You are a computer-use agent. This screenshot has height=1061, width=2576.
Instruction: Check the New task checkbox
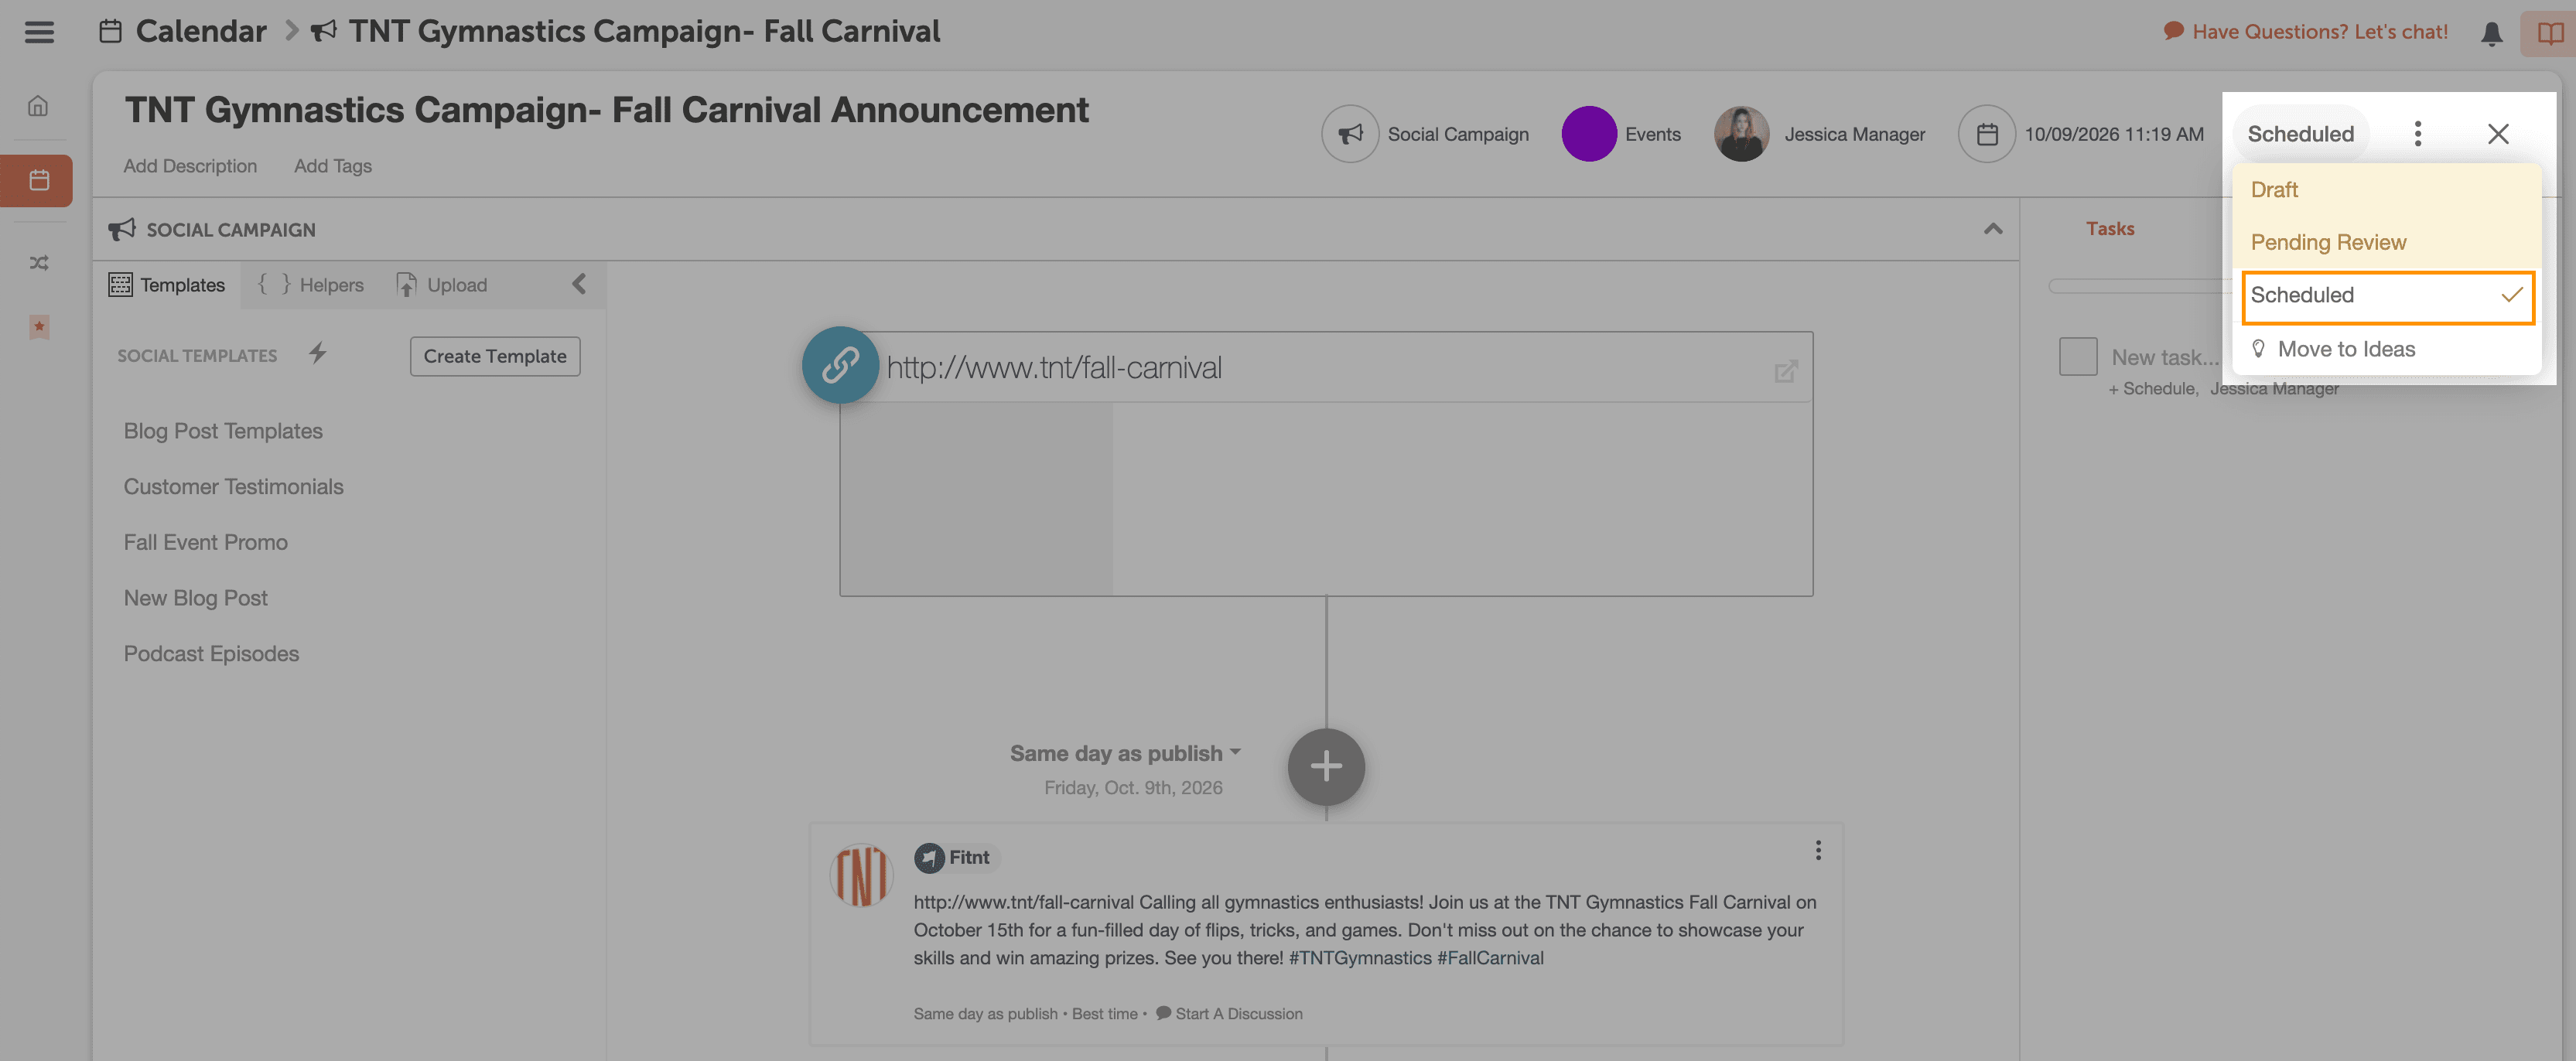(x=2077, y=357)
